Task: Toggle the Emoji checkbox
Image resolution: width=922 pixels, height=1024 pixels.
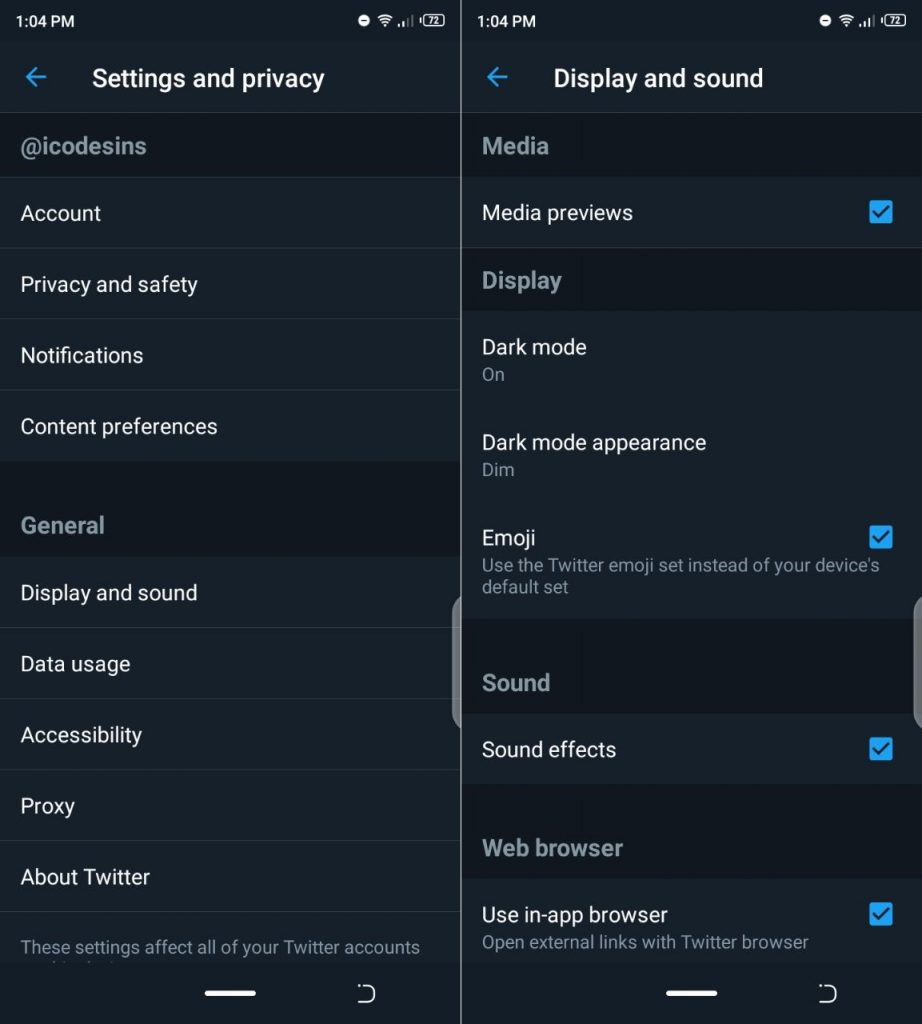Action: (x=881, y=537)
